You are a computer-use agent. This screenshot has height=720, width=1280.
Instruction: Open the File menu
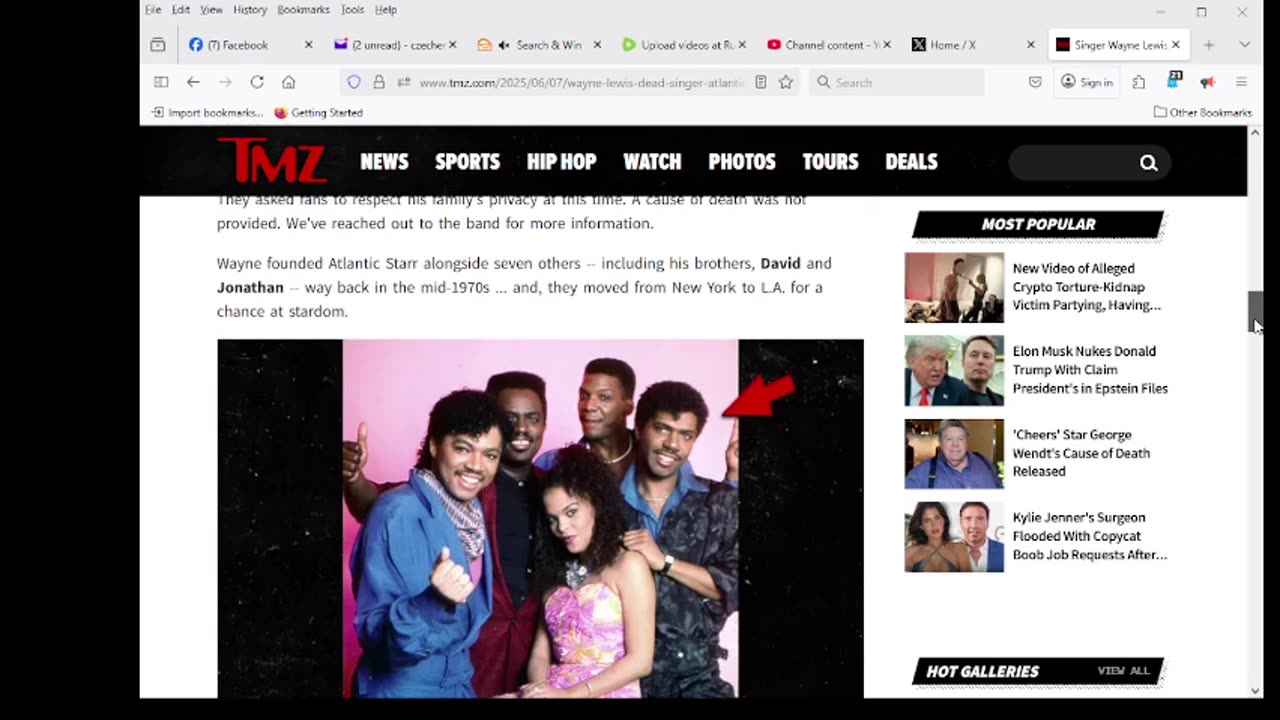(x=153, y=10)
